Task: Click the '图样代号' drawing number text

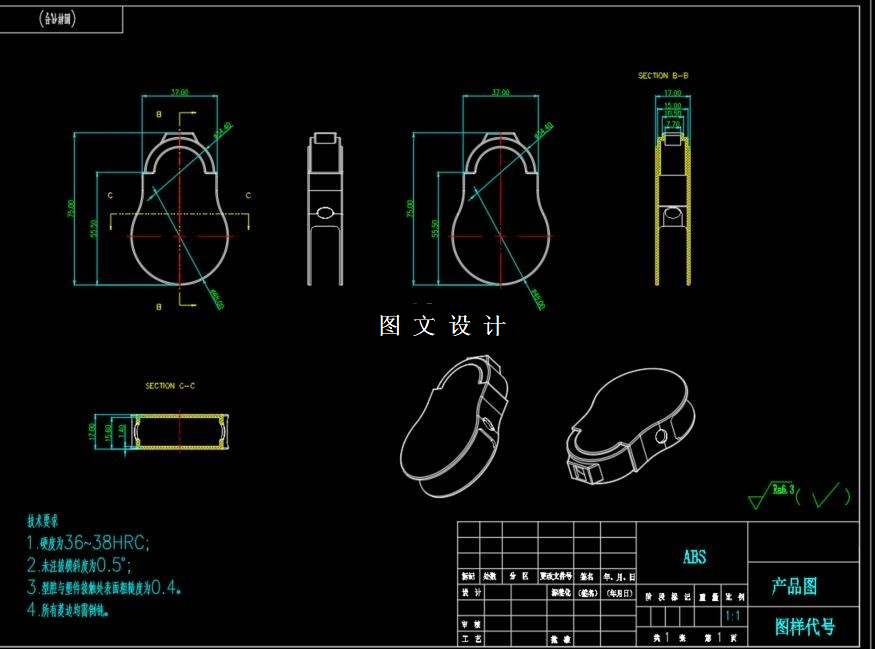Action: 805,627
